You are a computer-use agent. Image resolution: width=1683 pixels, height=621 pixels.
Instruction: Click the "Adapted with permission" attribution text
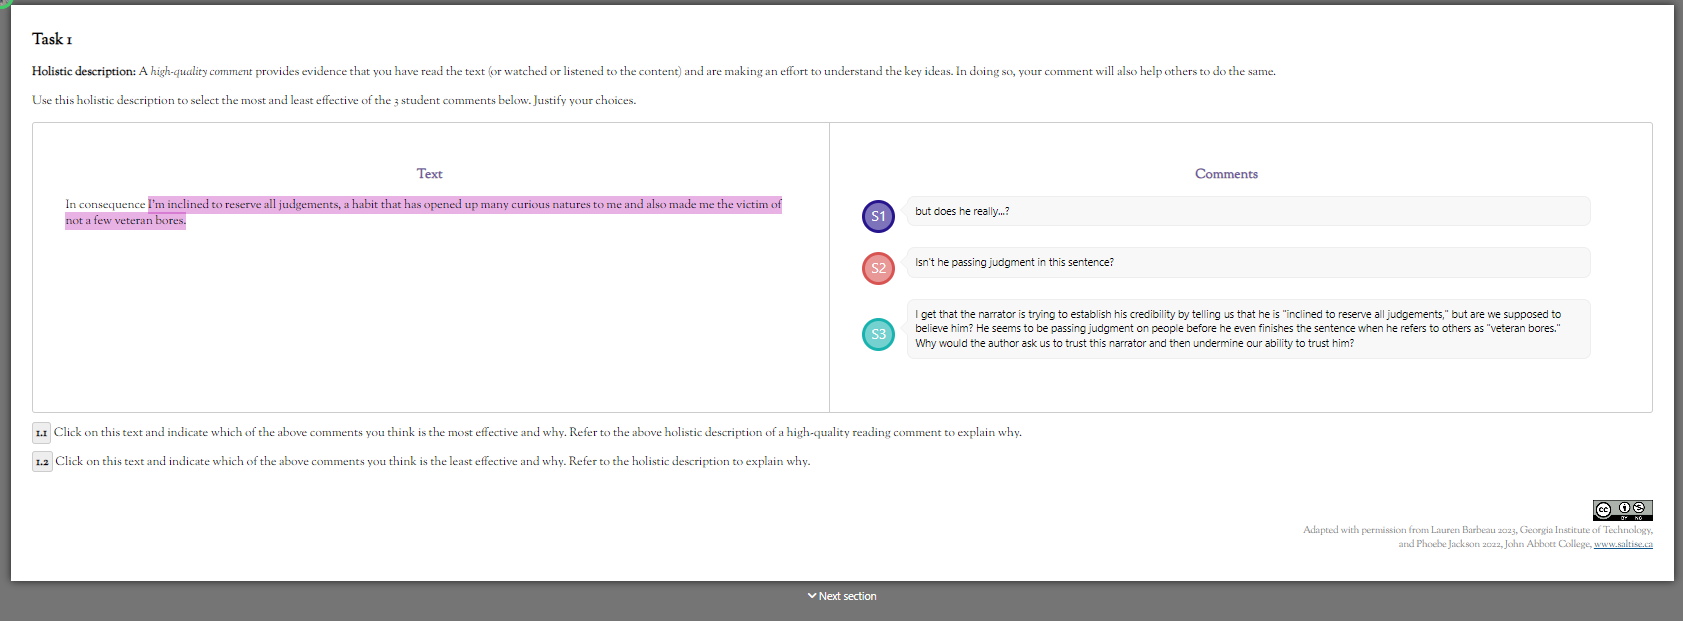pos(1478,537)
